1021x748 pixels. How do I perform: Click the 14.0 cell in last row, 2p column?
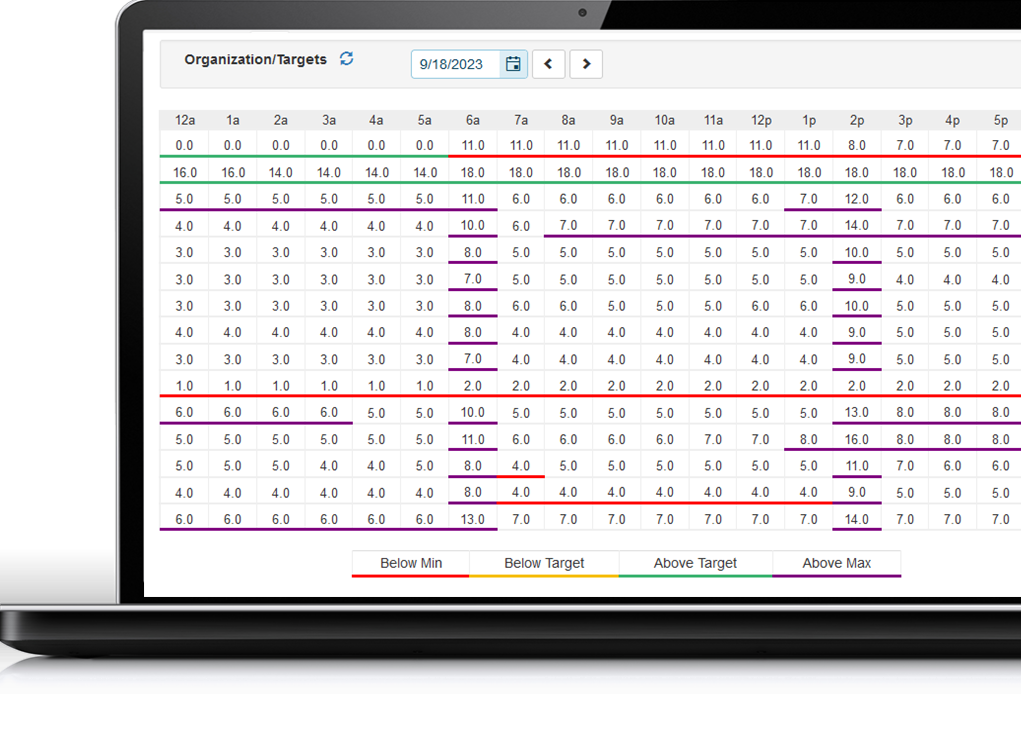point(857,519)
